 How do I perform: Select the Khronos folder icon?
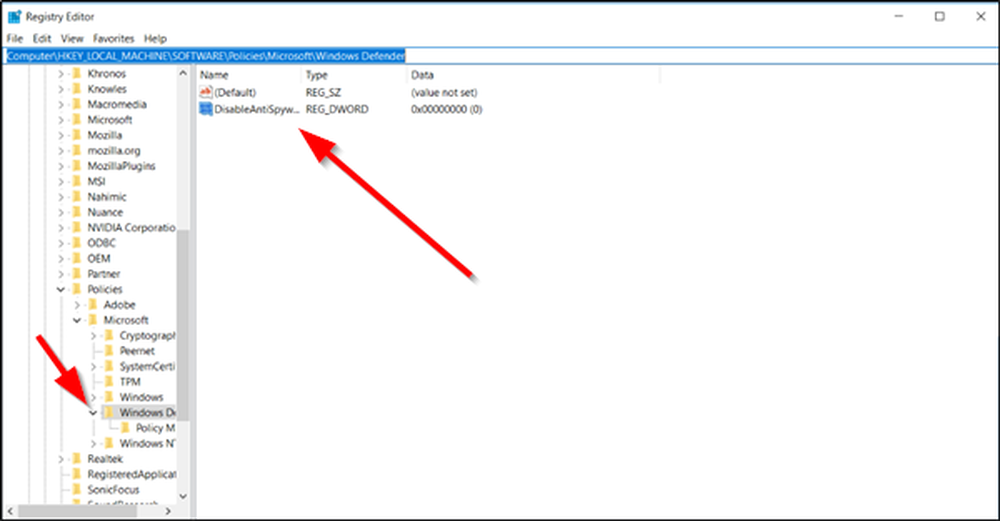78,74
